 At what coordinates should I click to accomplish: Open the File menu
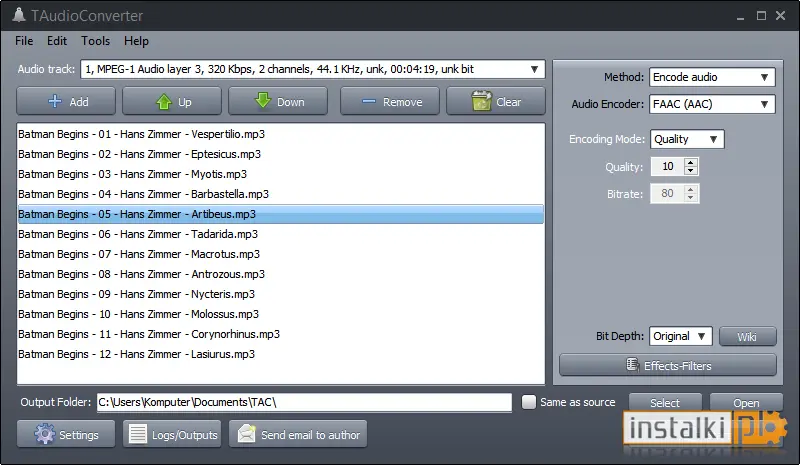coord(24,41)
